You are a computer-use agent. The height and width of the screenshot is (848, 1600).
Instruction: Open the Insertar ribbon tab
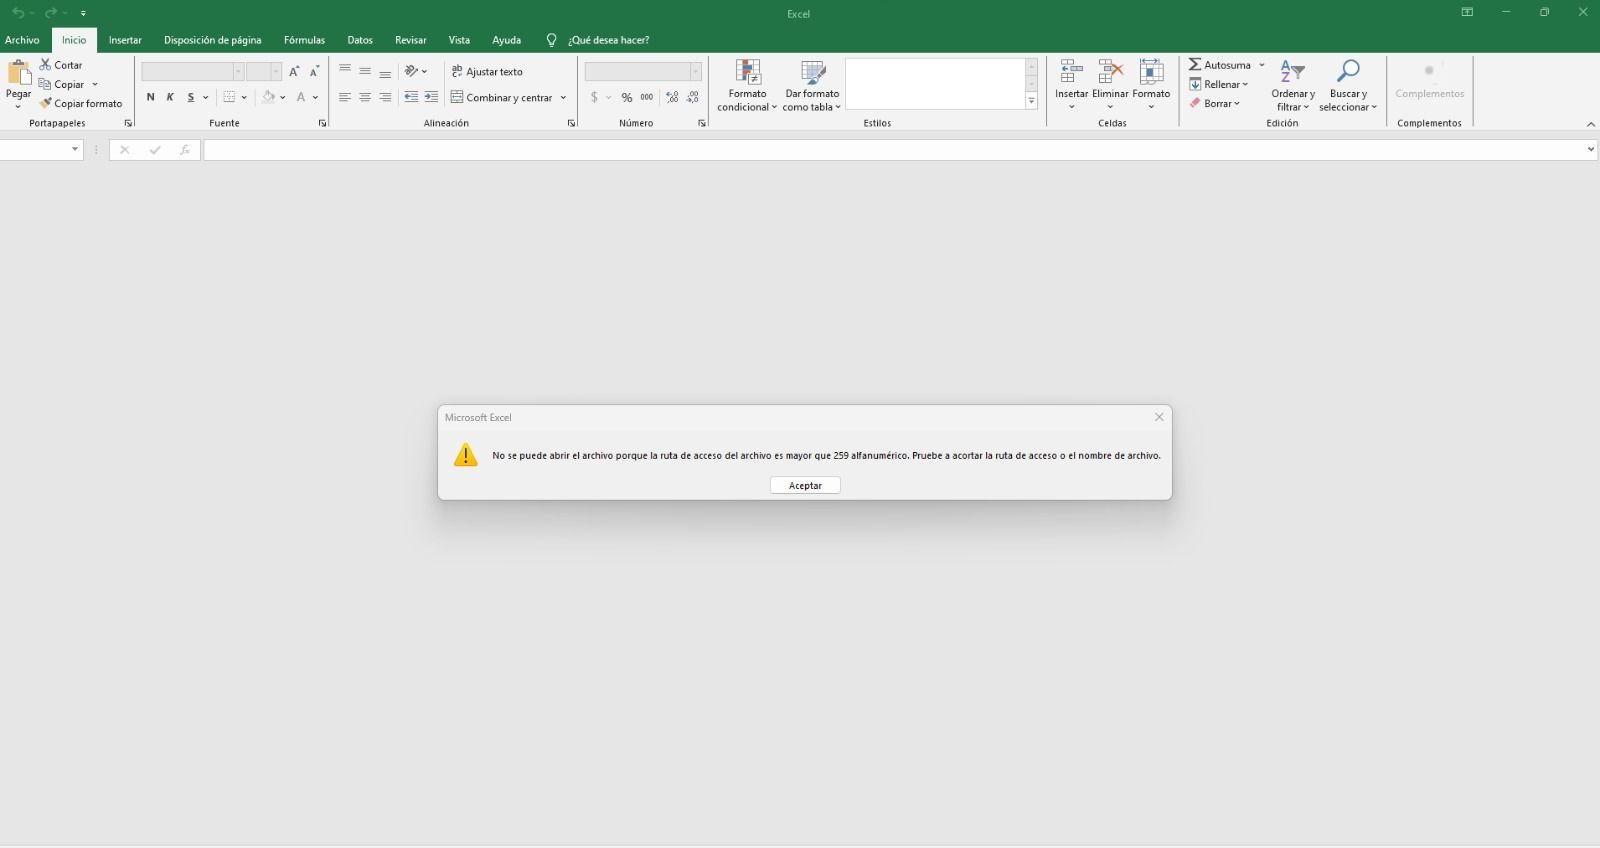(125, 40)
